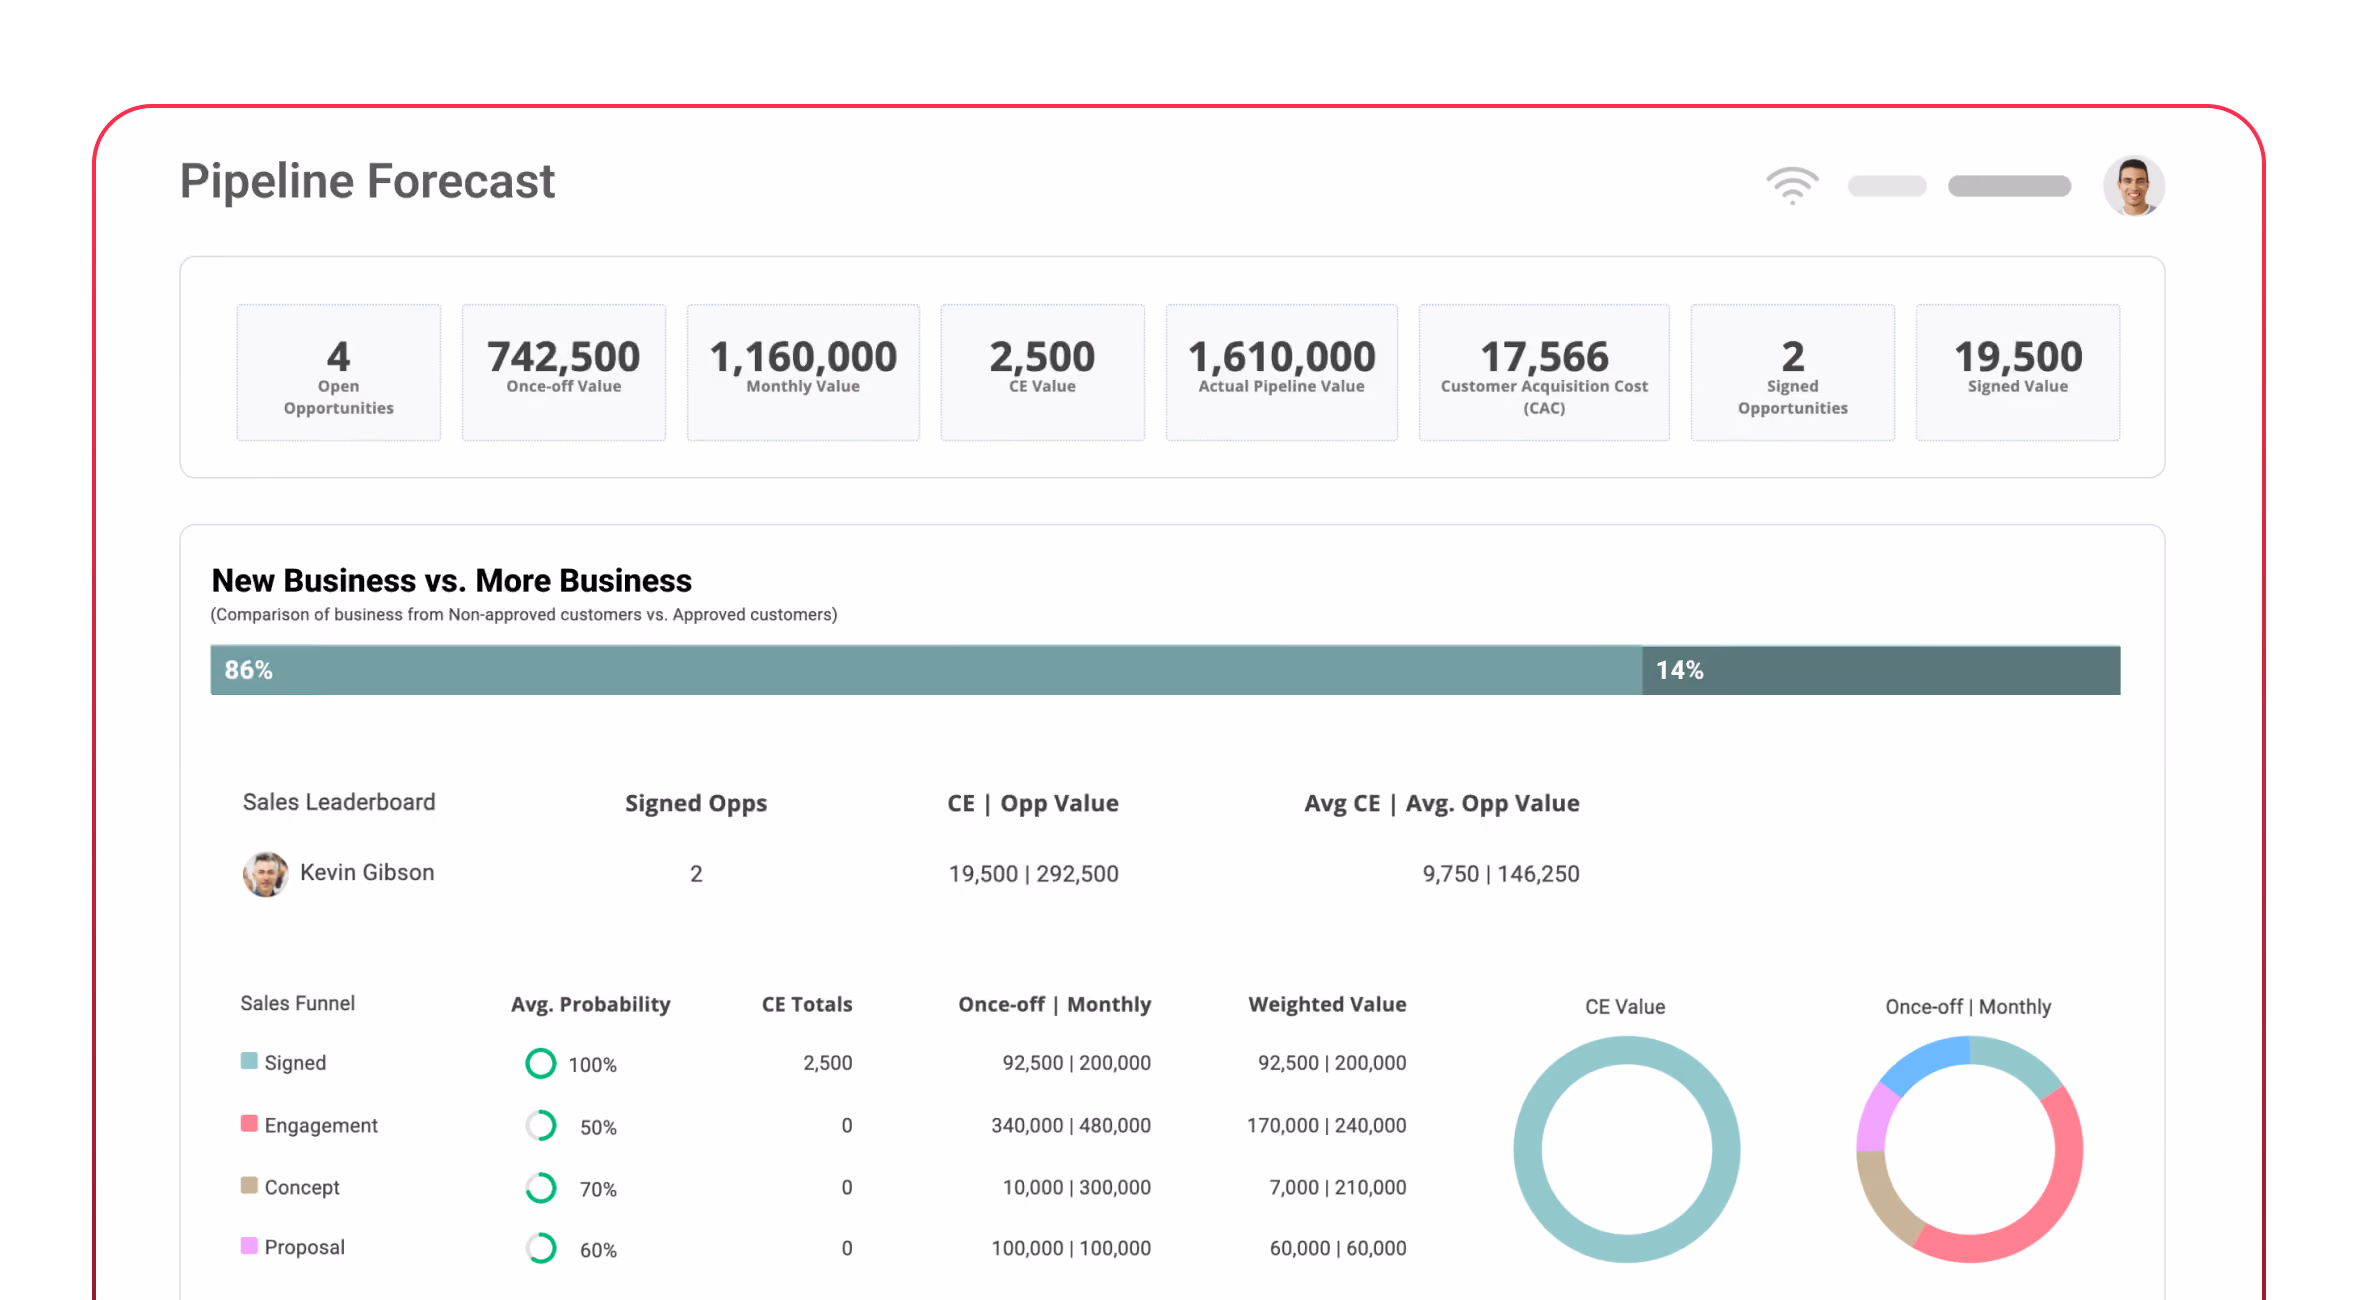Click the Pipeline Forecast page title

[x=367, y=182]
